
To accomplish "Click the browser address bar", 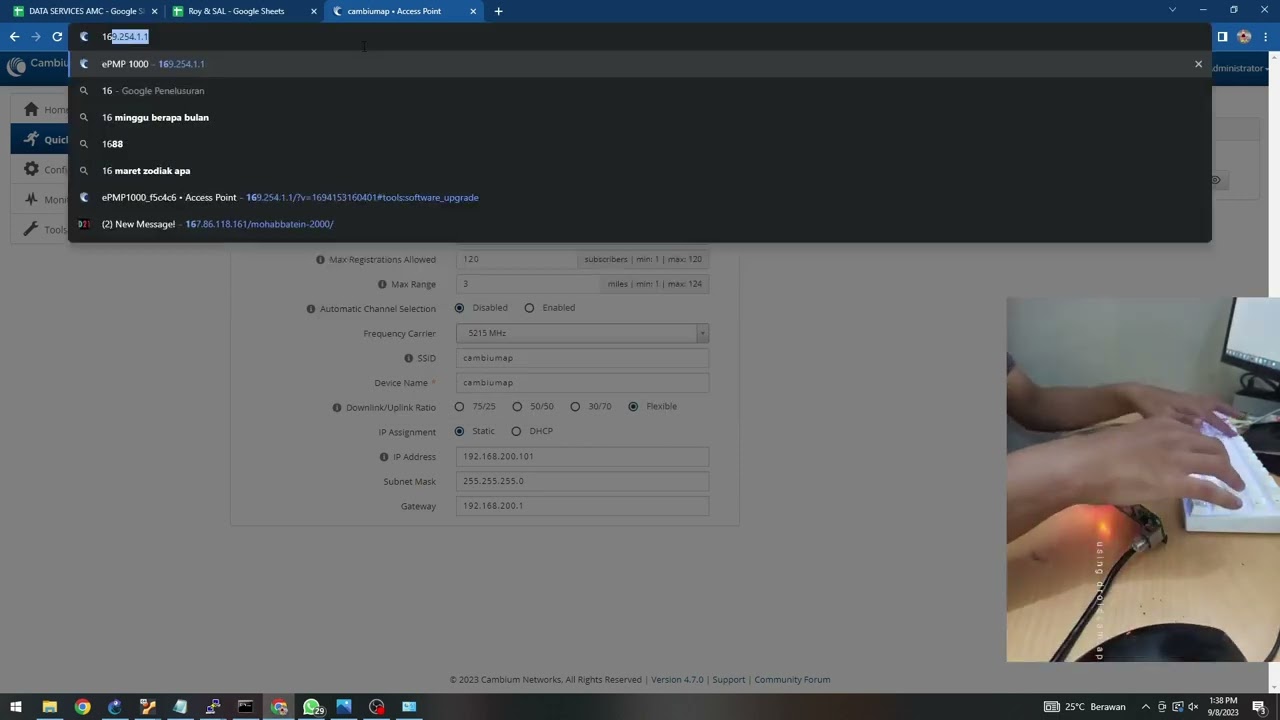I will pos(640,37).
